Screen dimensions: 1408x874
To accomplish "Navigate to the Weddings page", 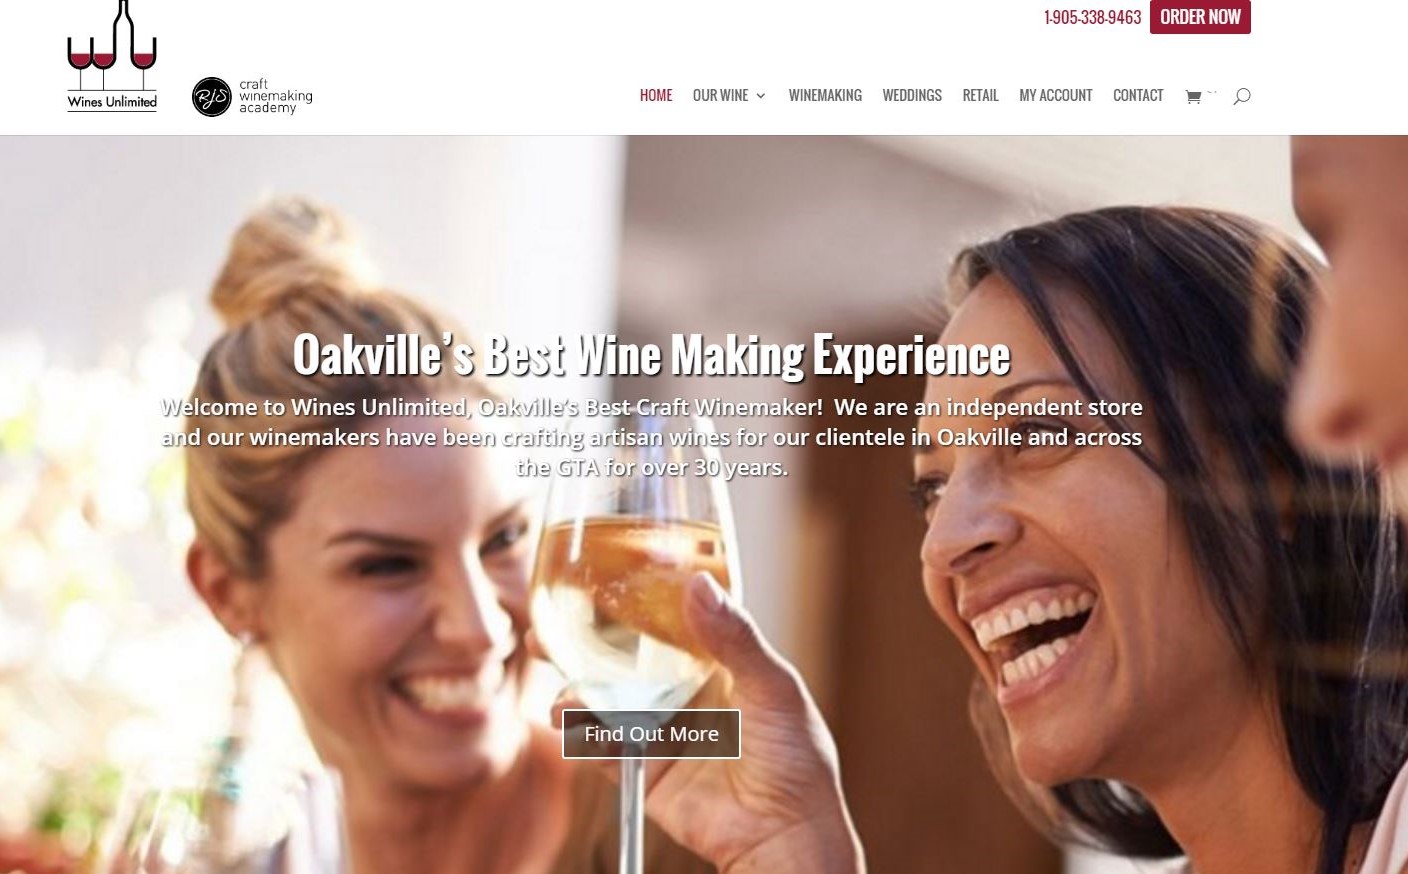I will pyautogui.click(x=912, y=95).
